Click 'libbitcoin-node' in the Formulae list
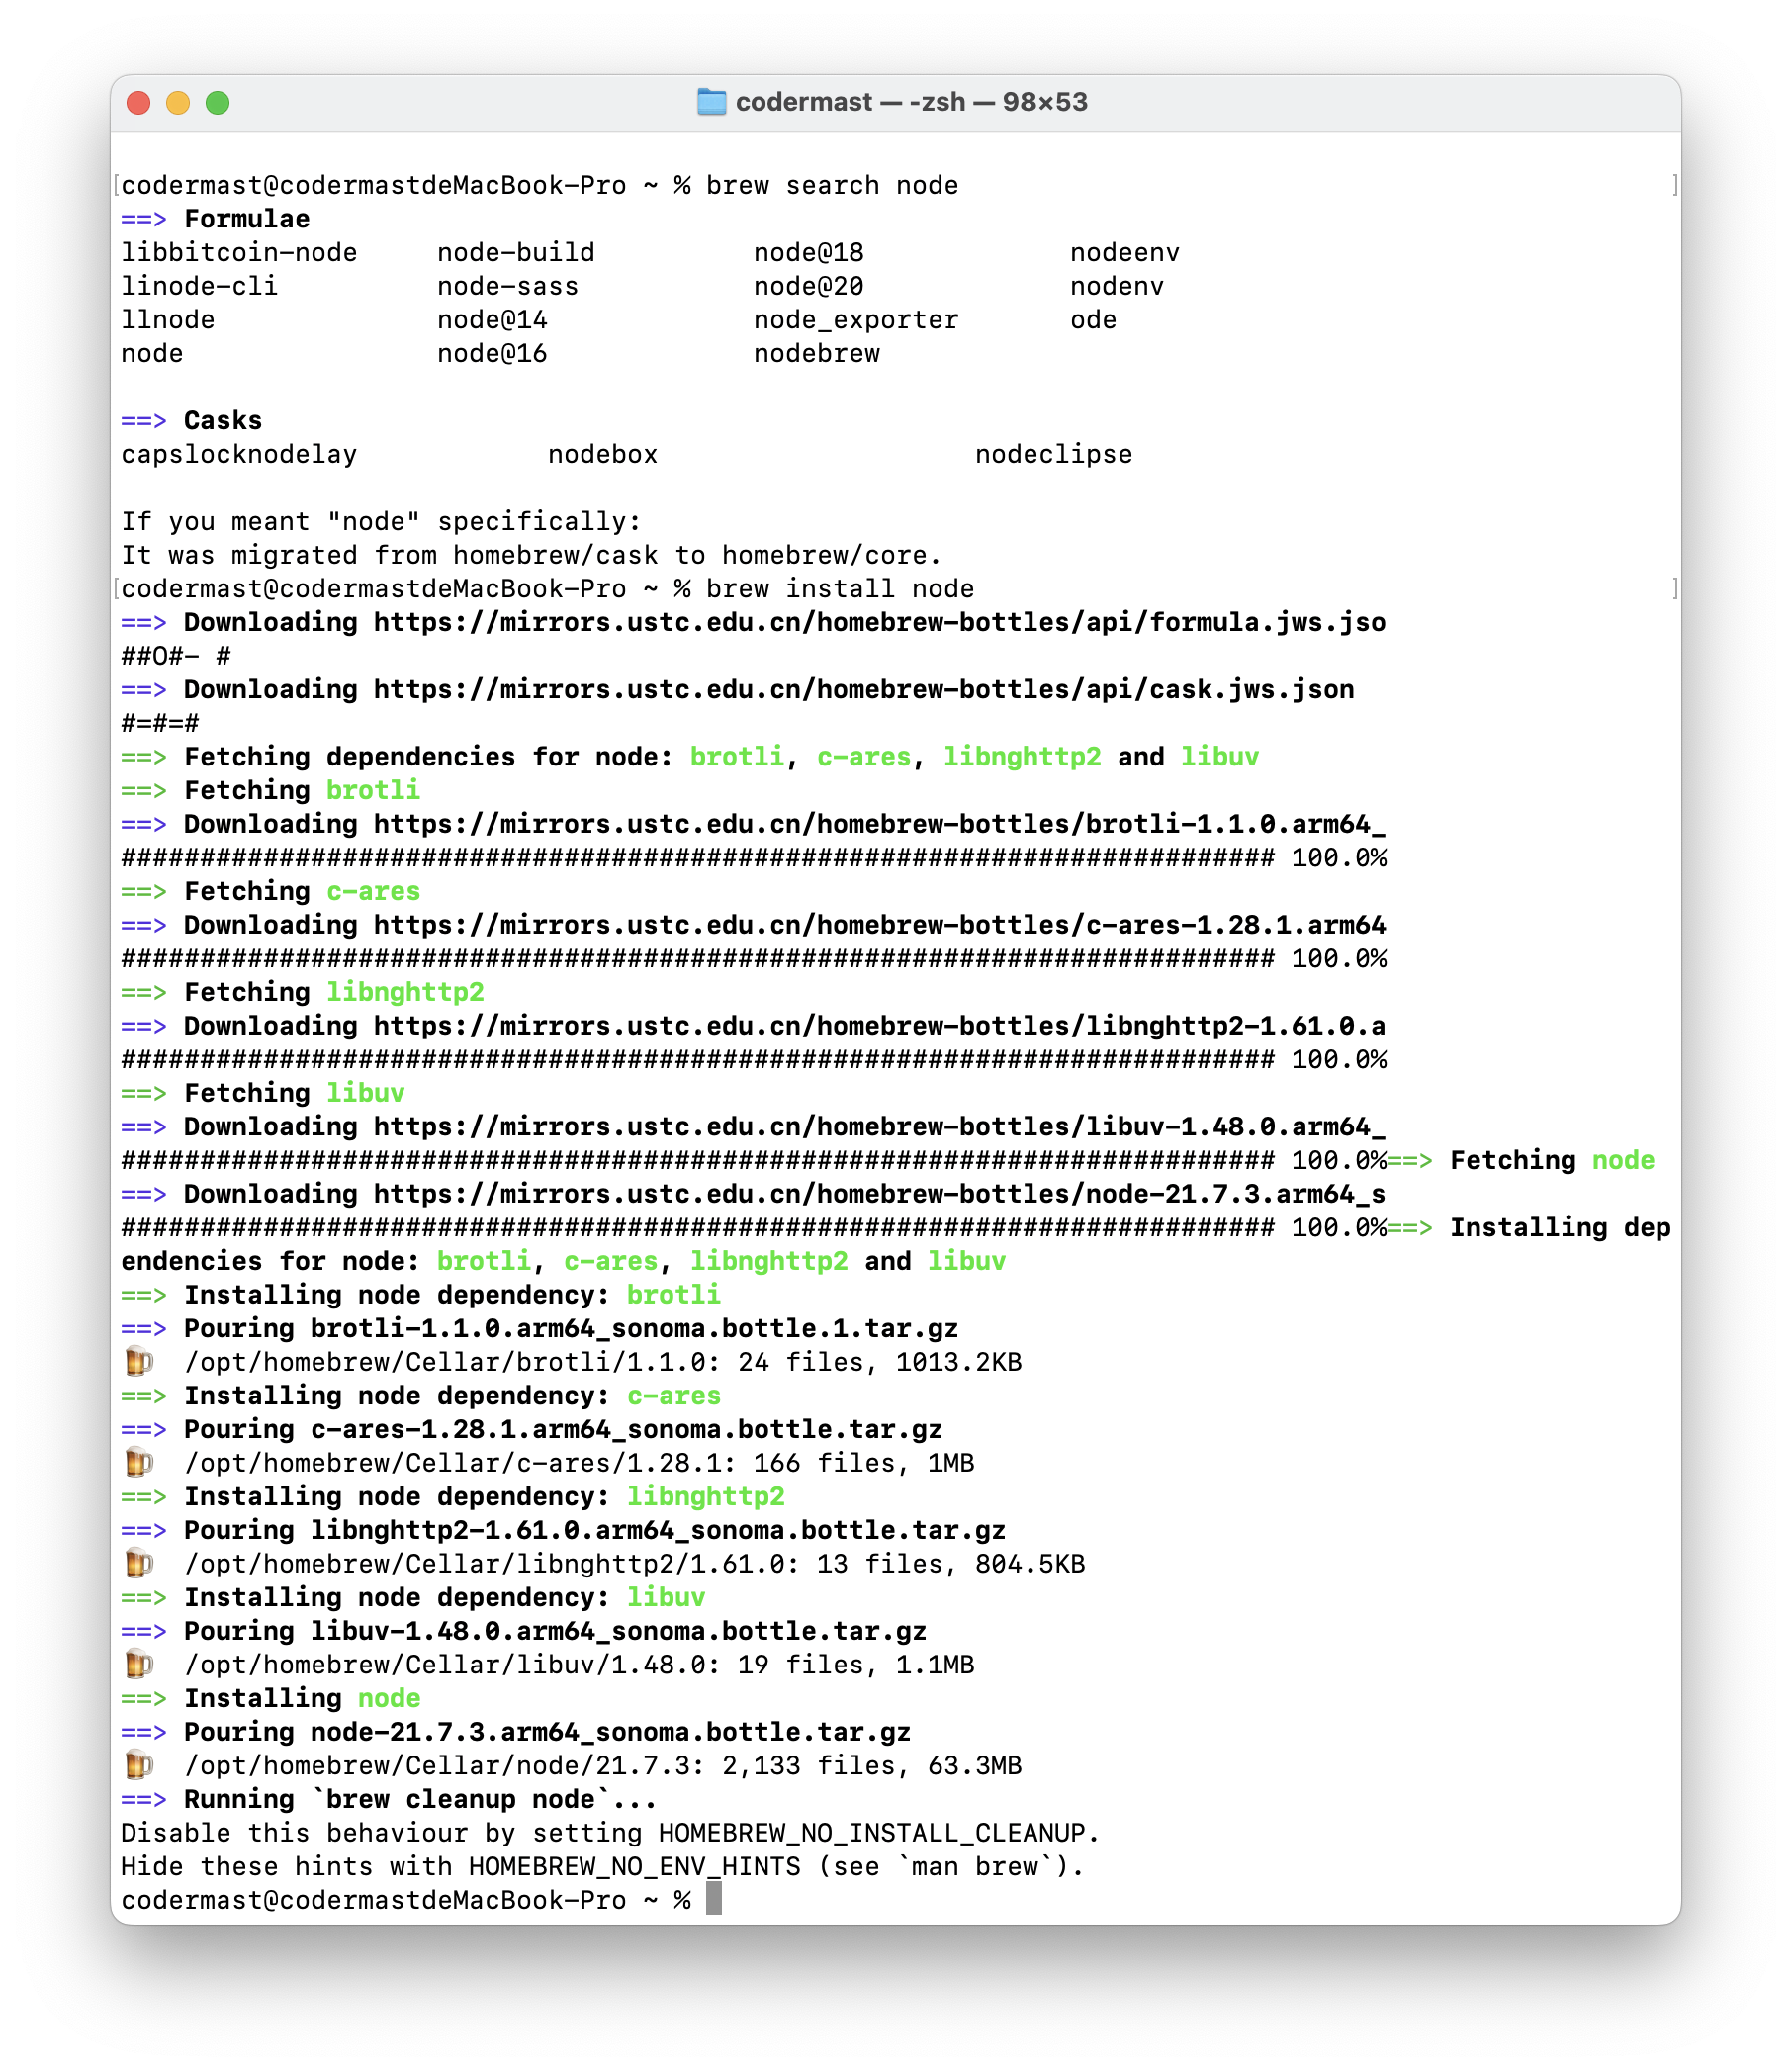1792x2071 pixels. click(239, 253)
